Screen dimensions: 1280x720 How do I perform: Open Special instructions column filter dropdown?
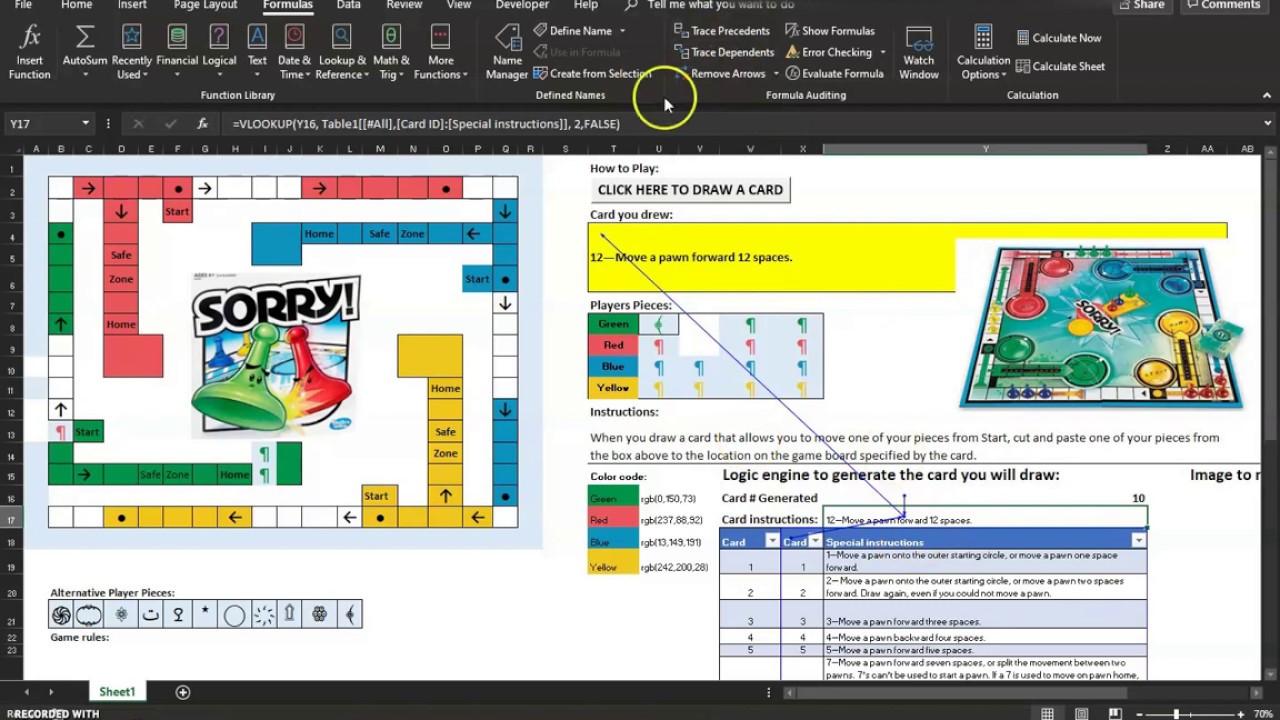1138,541
